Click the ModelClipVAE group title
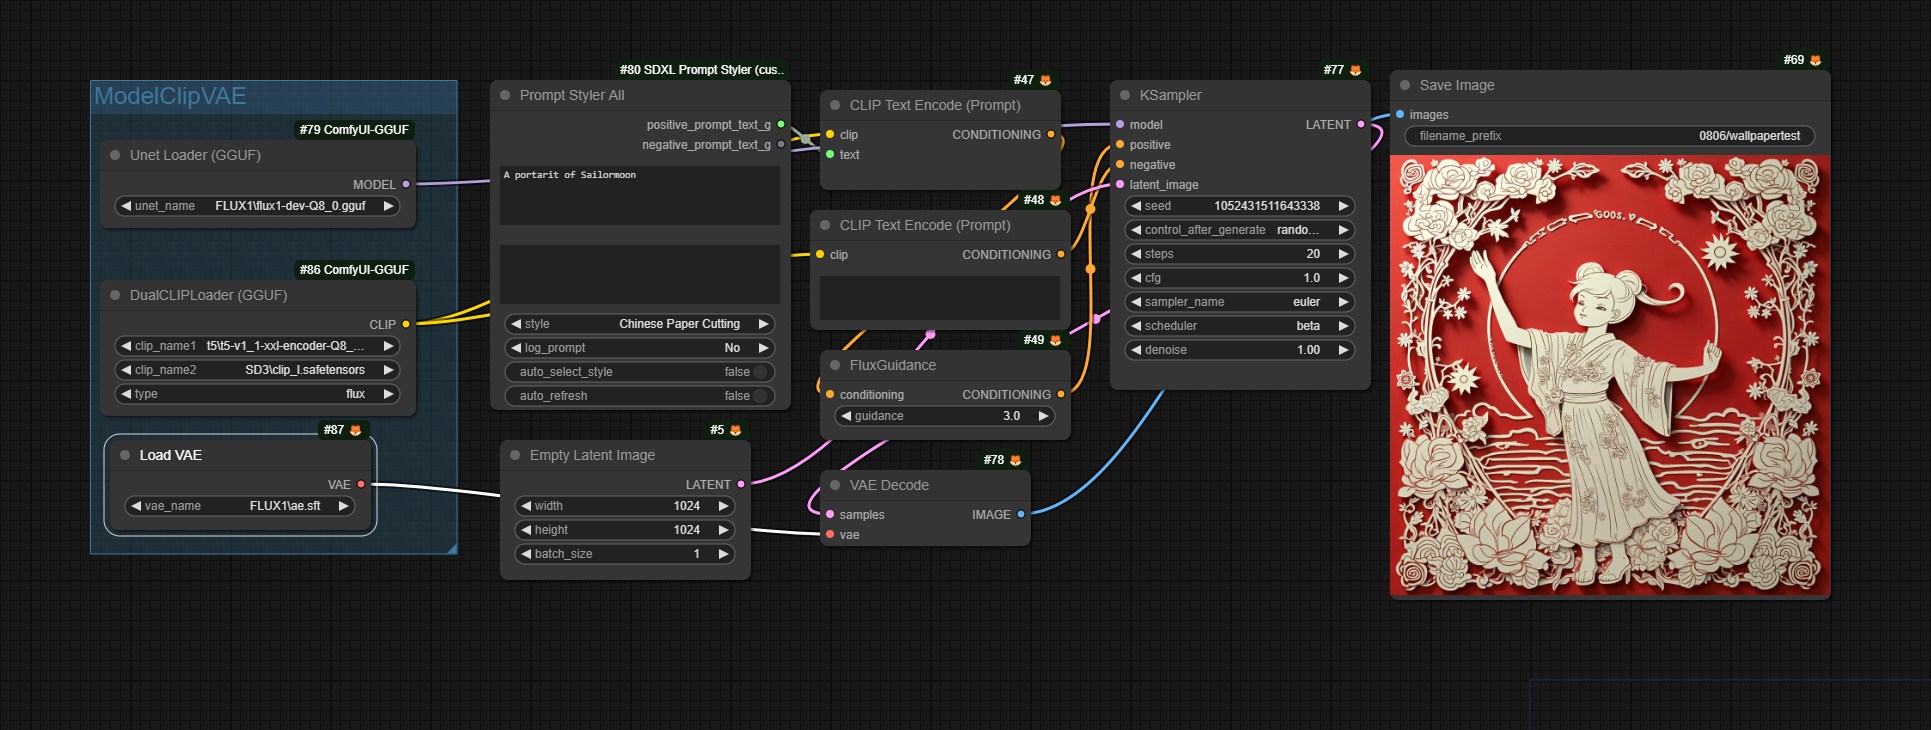 pyautogui.click(x=170, y=96)
